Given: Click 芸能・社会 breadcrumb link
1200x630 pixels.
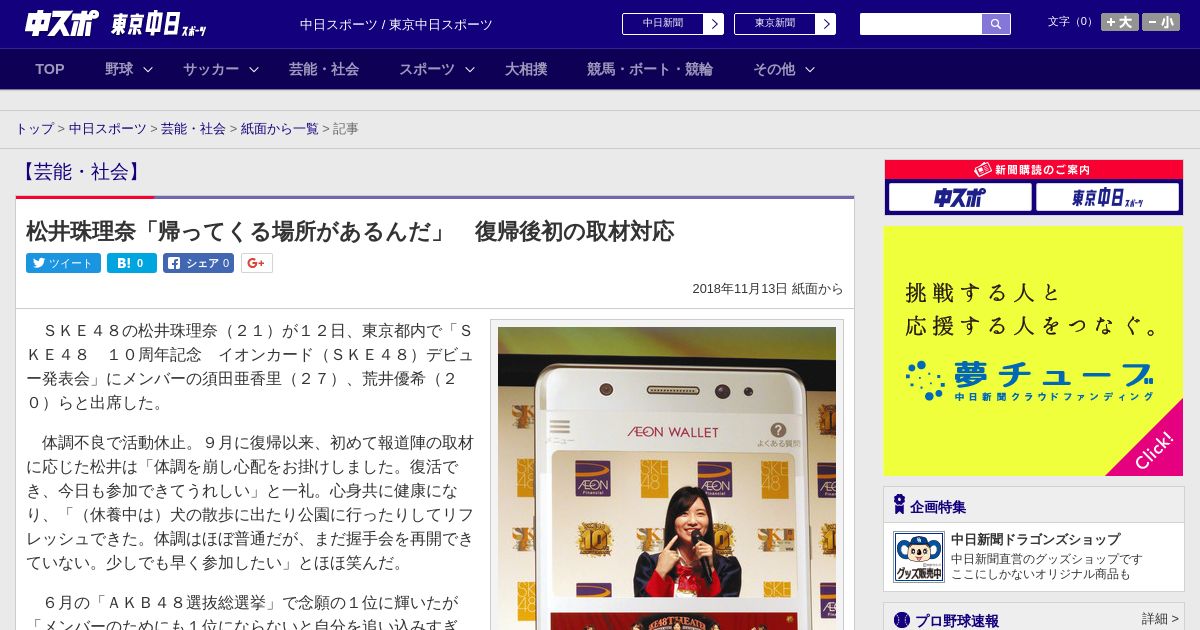Looking at the screenshot, I should click(x=193, y=129).
